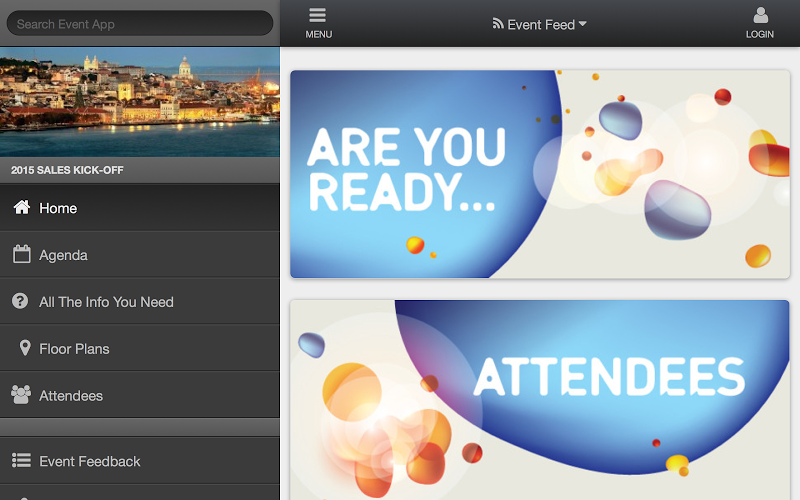This screenshot has height=500, width=800.
Task: Open Floor Plans menu item
Action: click(140, 348)
